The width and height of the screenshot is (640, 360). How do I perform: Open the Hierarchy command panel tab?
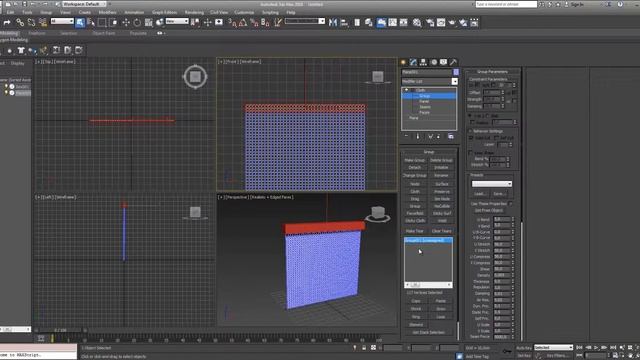point(423,62)
